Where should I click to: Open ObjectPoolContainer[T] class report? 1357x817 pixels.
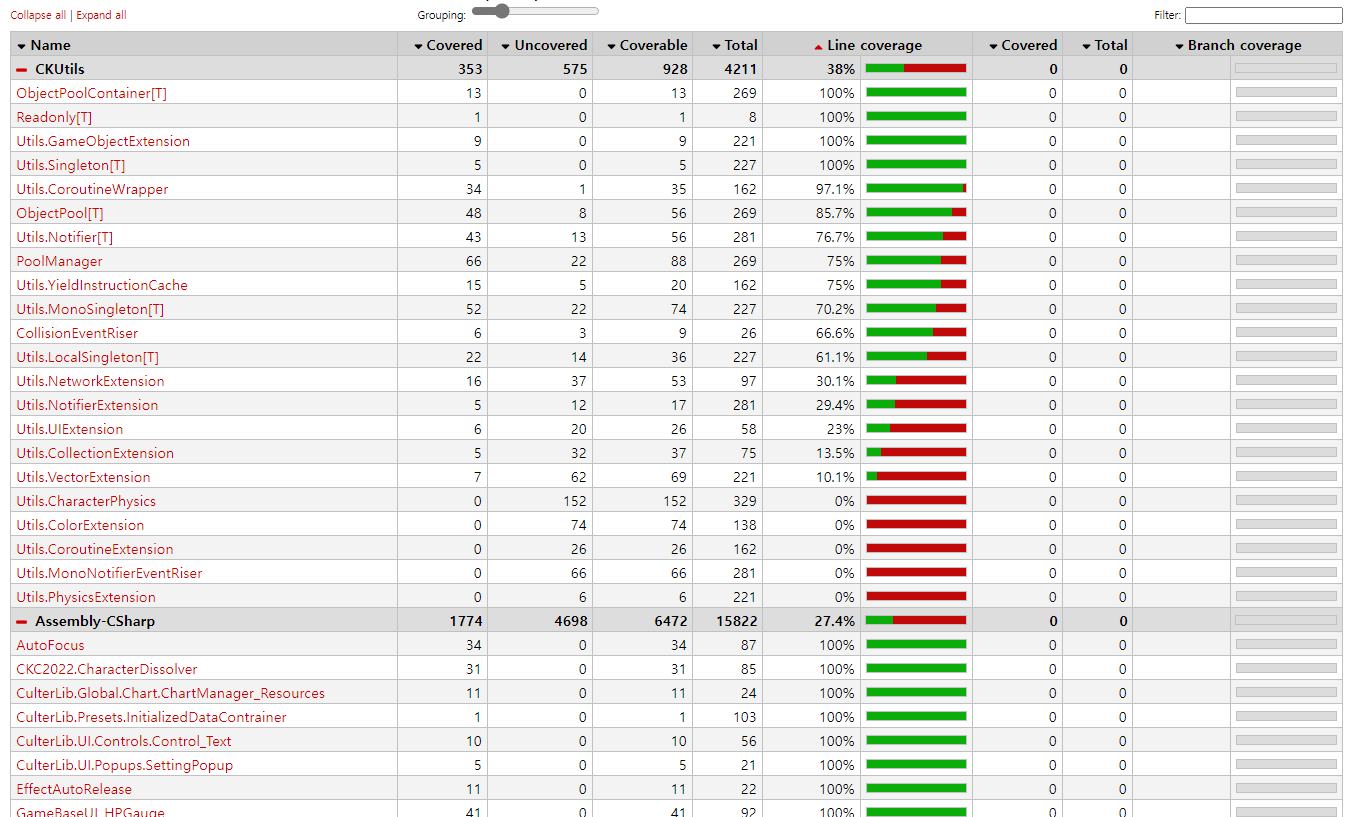pyautogui.click(x=91, y=93)
